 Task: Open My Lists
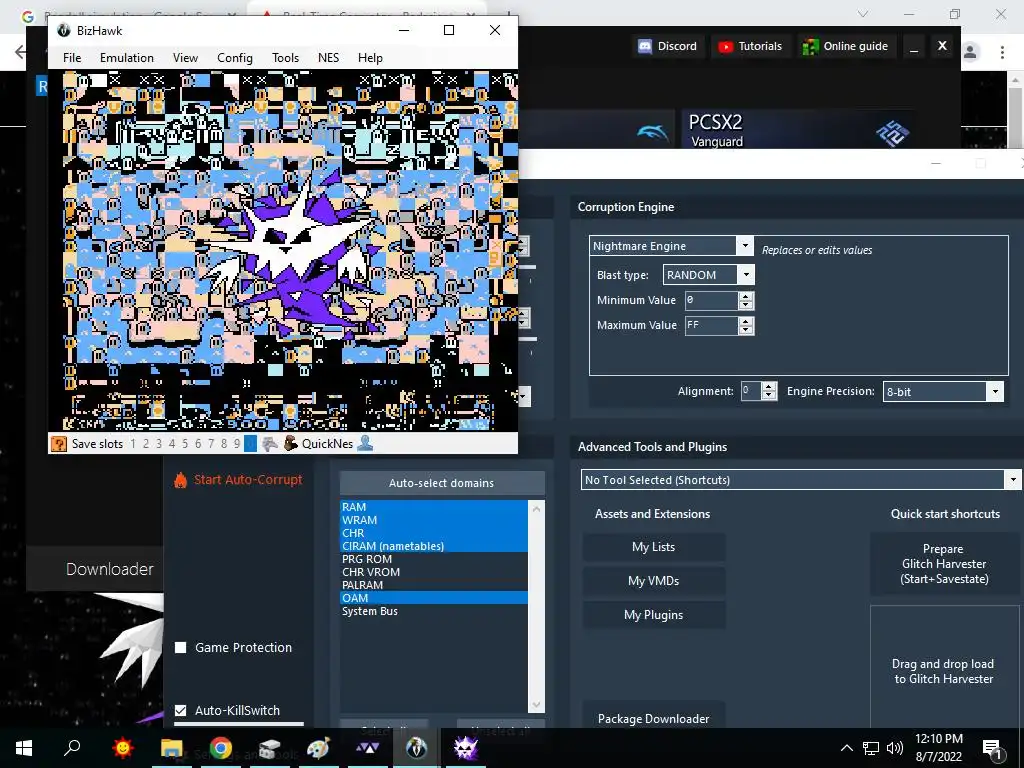[x=654, y=547]
